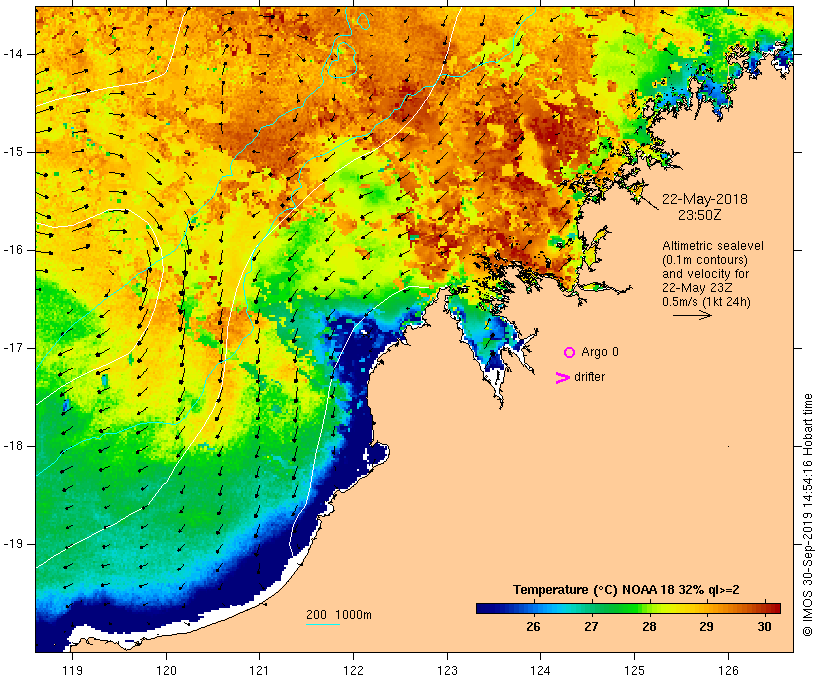Click the longitude axis label 123
This screenshot has height=680, width=820.
tap(447, 671)
